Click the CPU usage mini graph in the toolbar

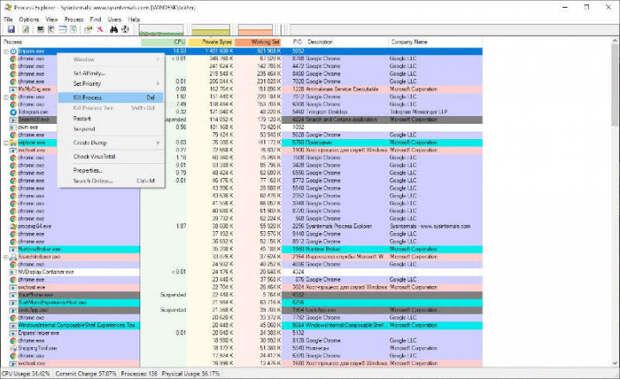161,30
